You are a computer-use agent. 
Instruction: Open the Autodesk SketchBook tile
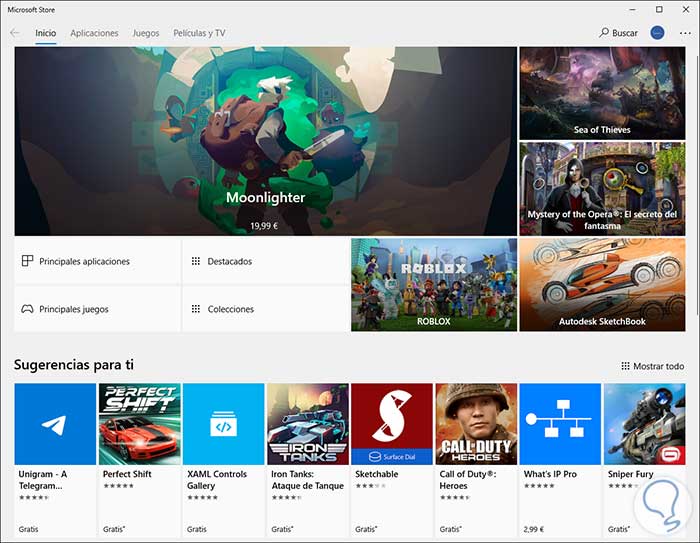pyautogui.click(x=602, y=285)
